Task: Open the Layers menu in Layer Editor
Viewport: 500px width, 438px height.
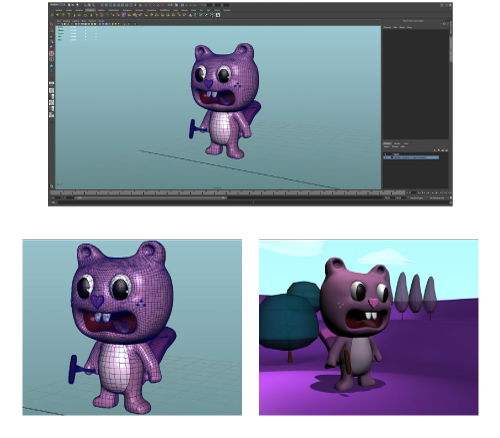Action: 387,147
